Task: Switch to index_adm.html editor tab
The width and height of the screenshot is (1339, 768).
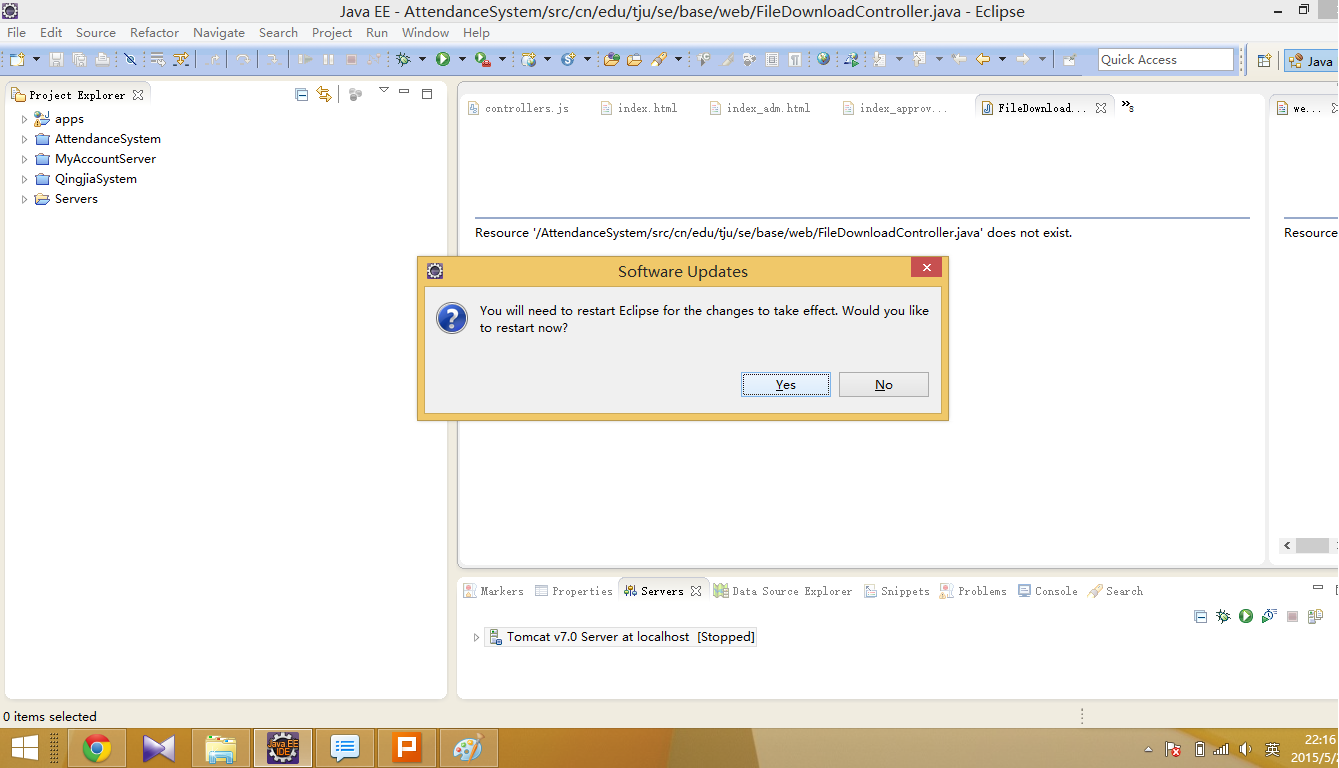Action: (760, 108)
